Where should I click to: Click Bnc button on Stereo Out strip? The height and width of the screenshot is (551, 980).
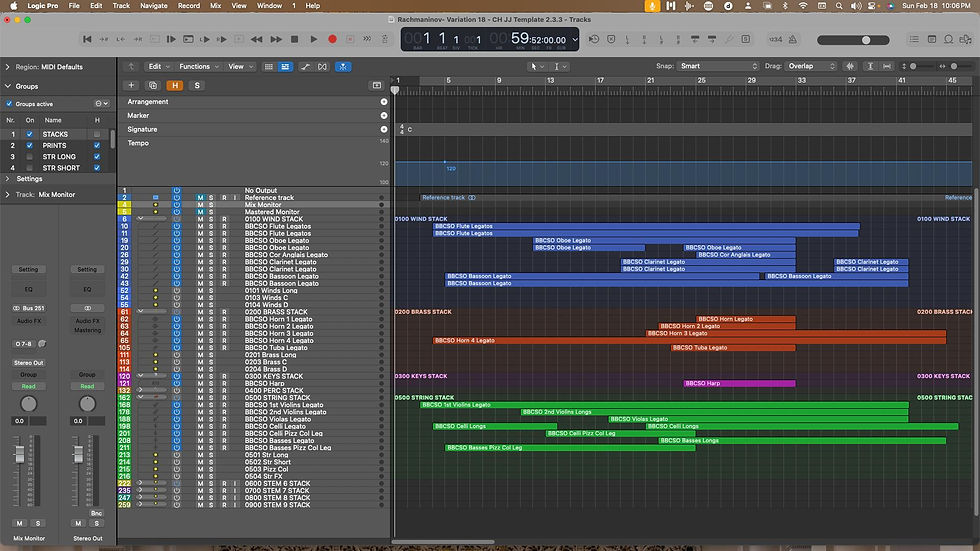click(96, 514)
